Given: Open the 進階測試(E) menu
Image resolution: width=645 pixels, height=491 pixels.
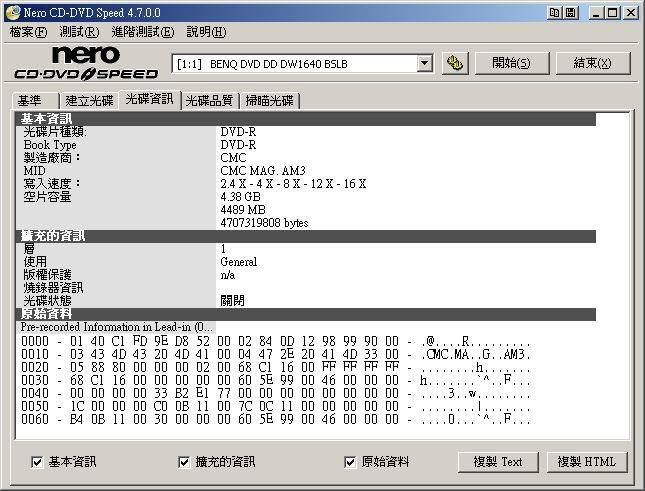Looking at the screenshot, I should pyautogui.click(x=143, y=32).
